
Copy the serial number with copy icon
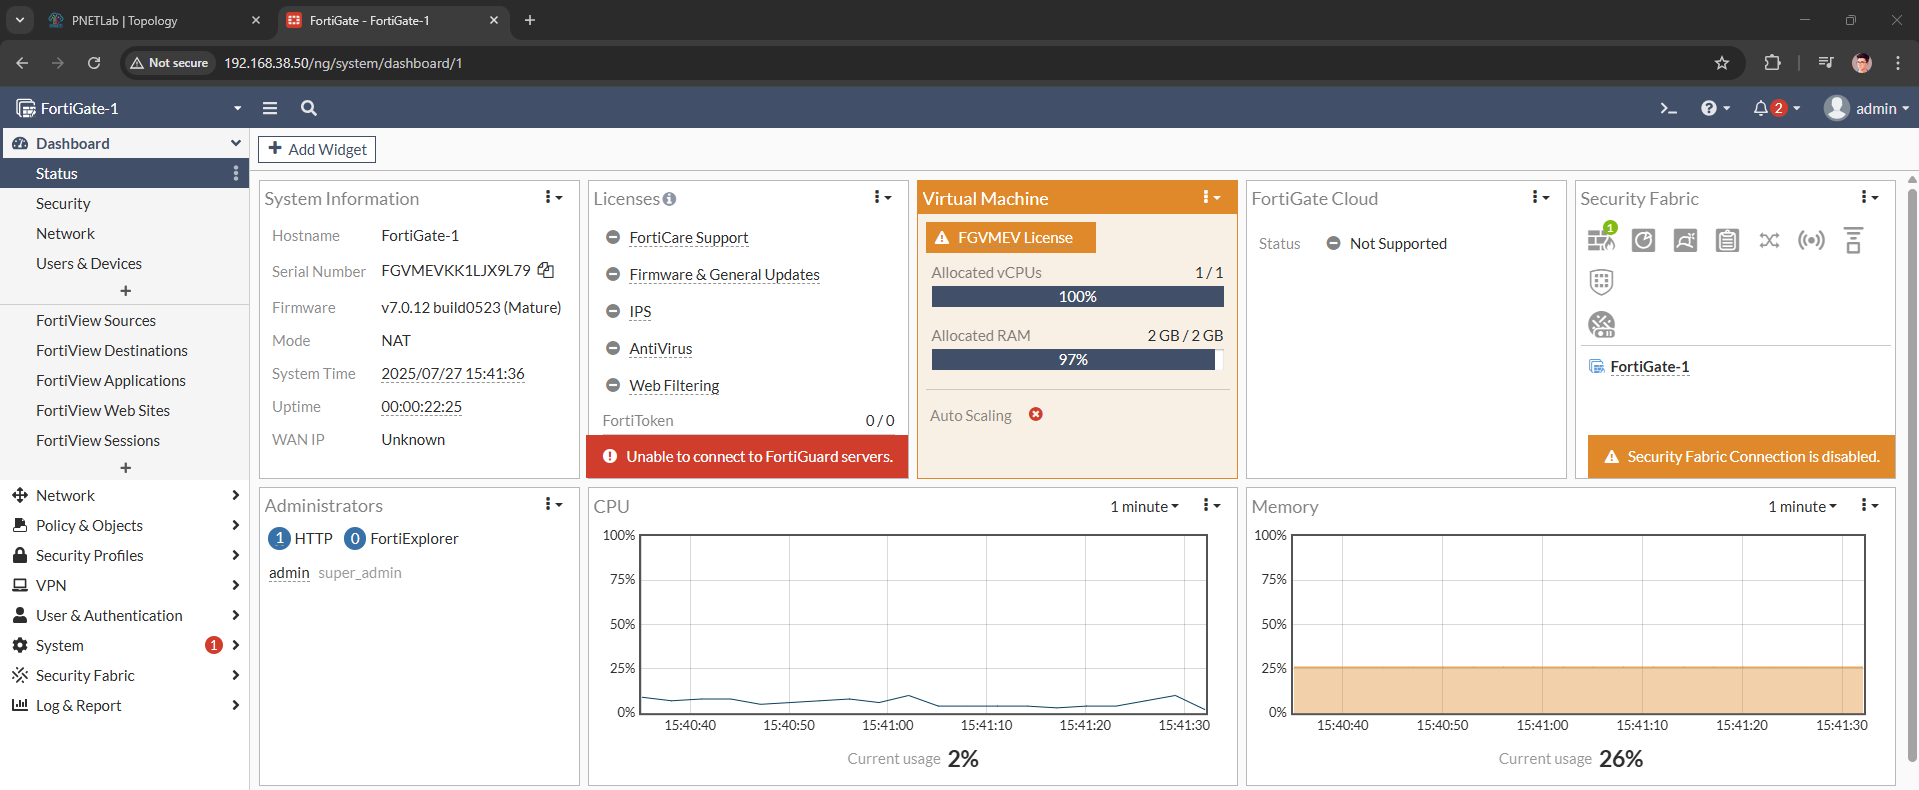tap(546, 270)
